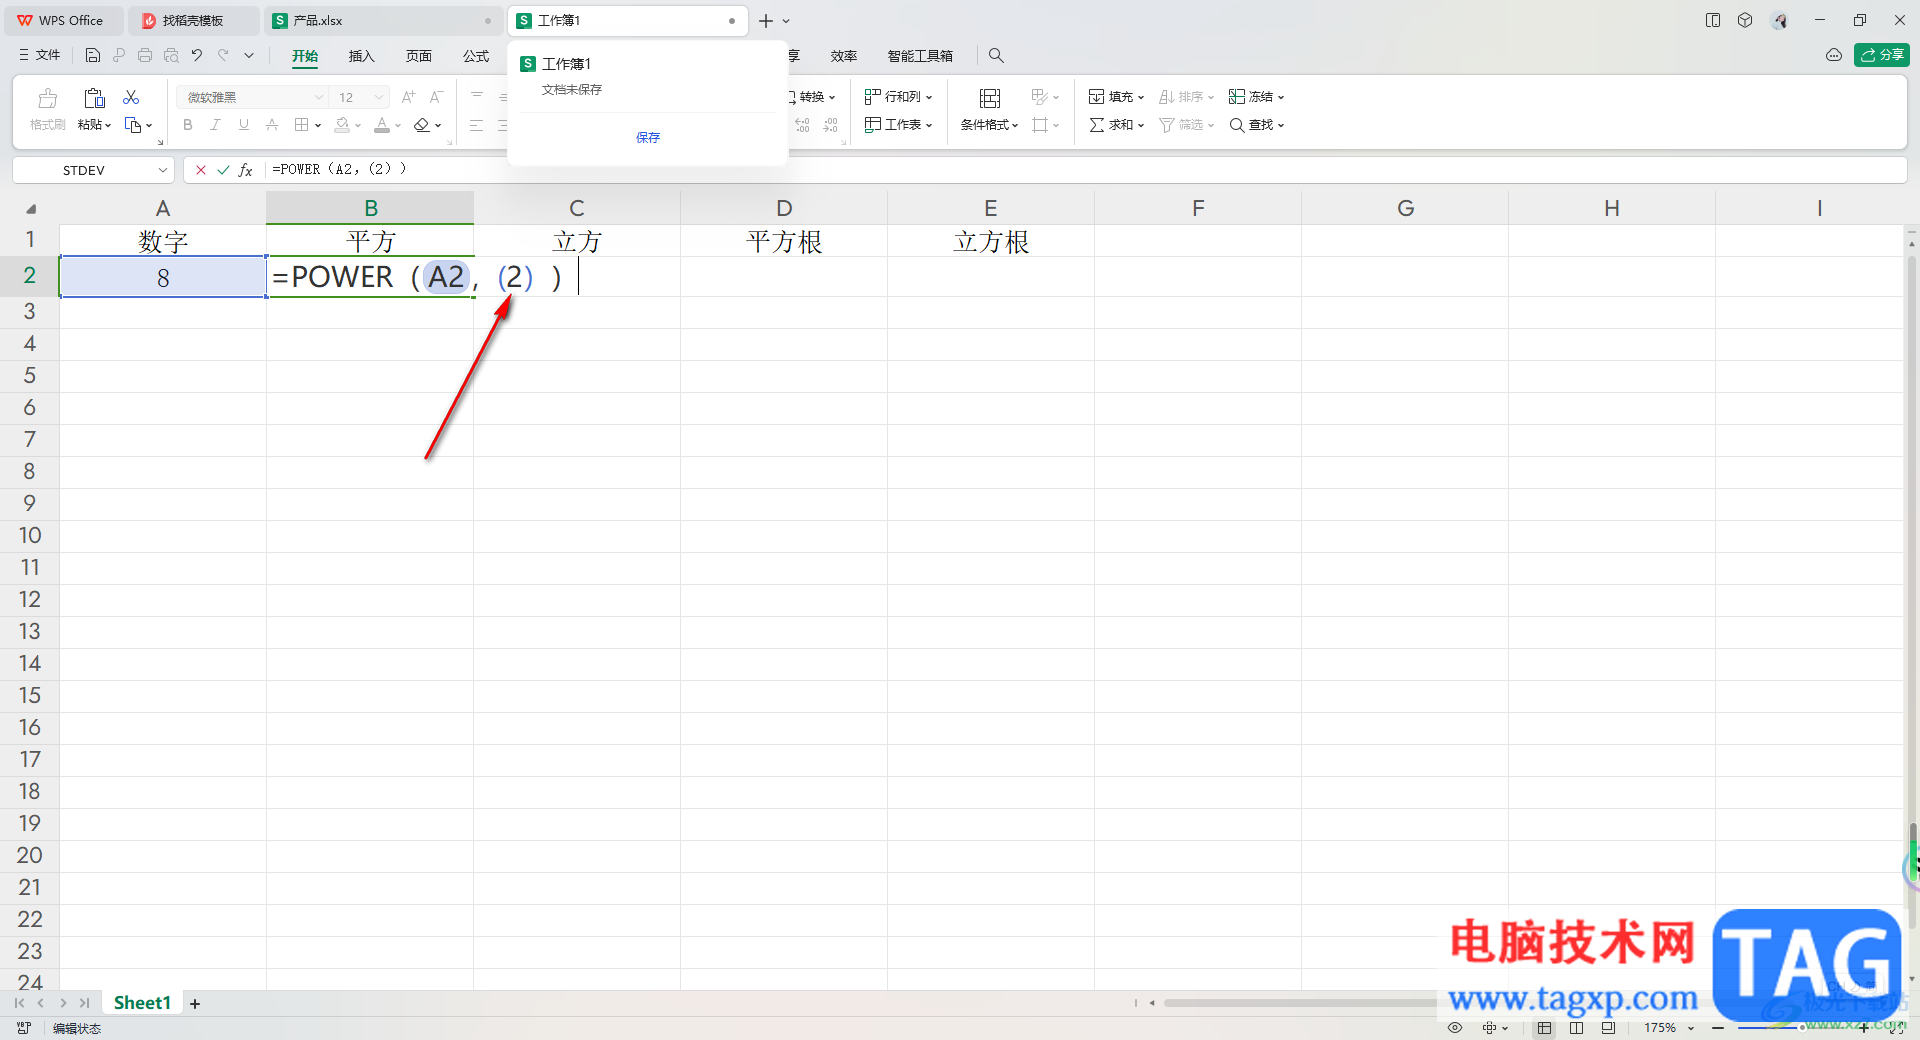Switch to the Page (页面) ribbon tab
The height and width of the screenshot is (1040, 1920).
coord(418,56)
